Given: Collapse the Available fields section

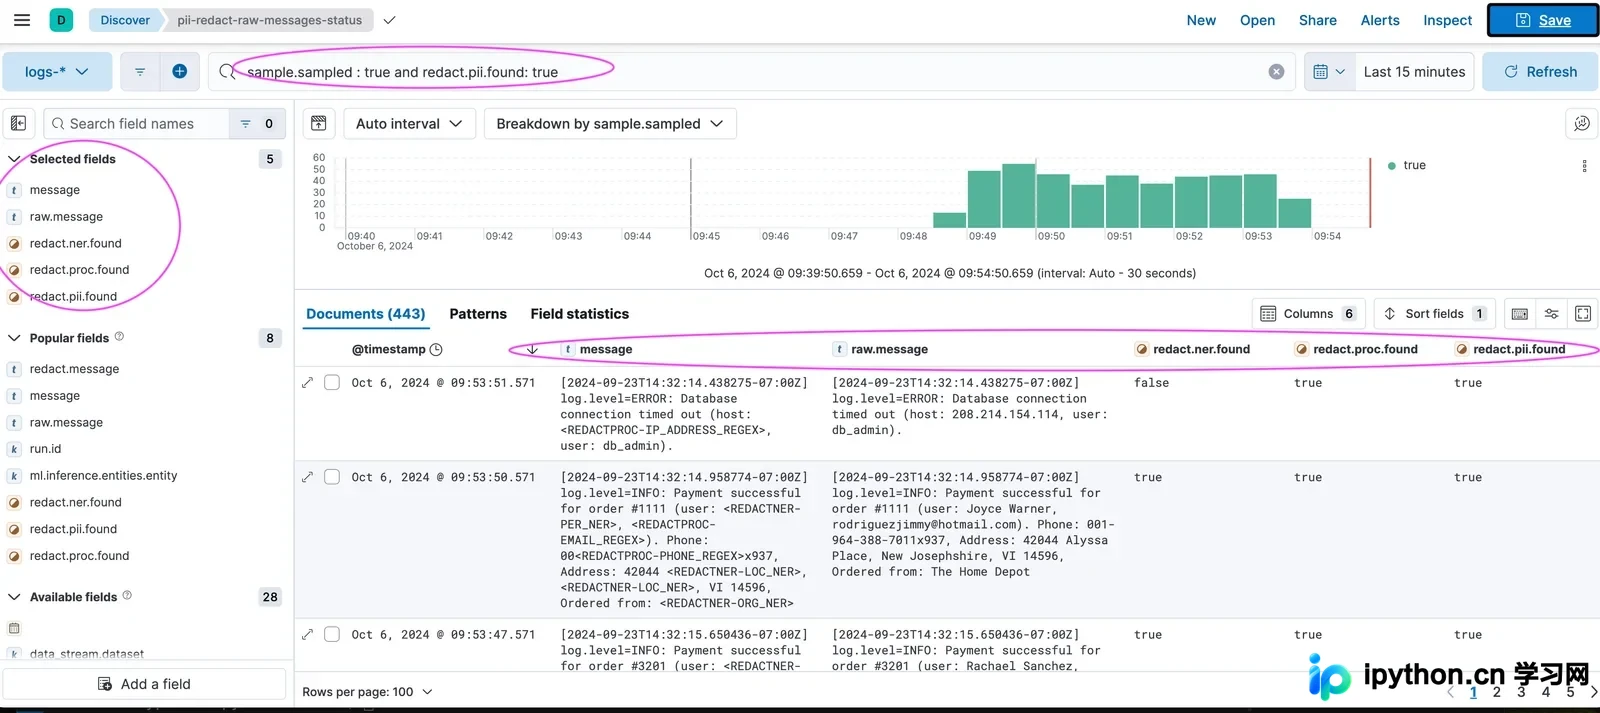Looking at the screenshot, I should pyautogui.click(x=14, y=597).
